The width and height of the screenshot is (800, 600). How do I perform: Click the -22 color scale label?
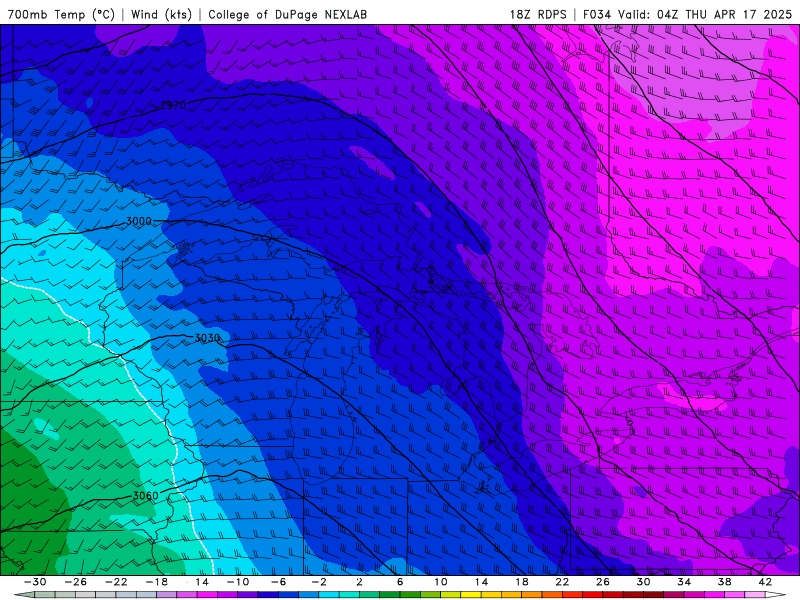click(116, 582)
